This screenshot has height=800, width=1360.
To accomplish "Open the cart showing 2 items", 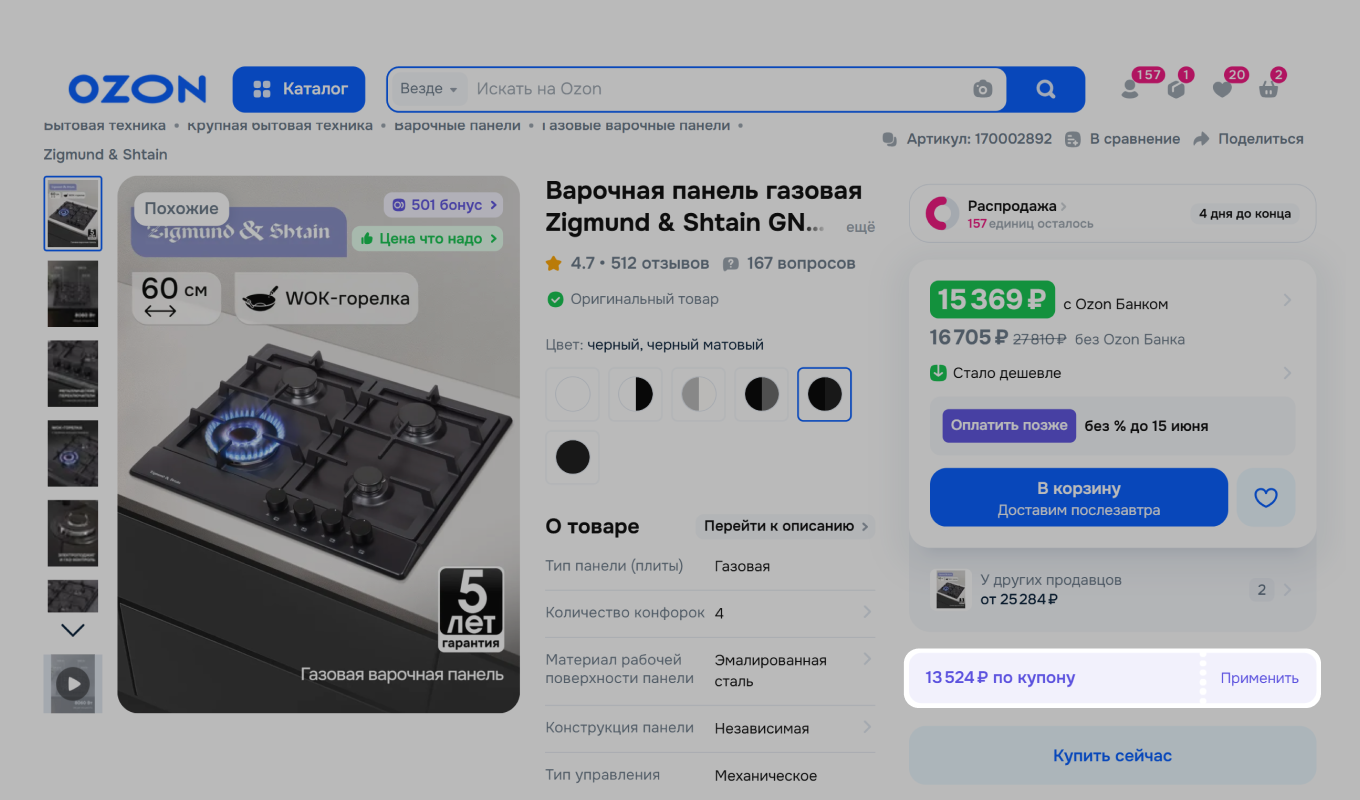I will click(x=1268, y=89).
